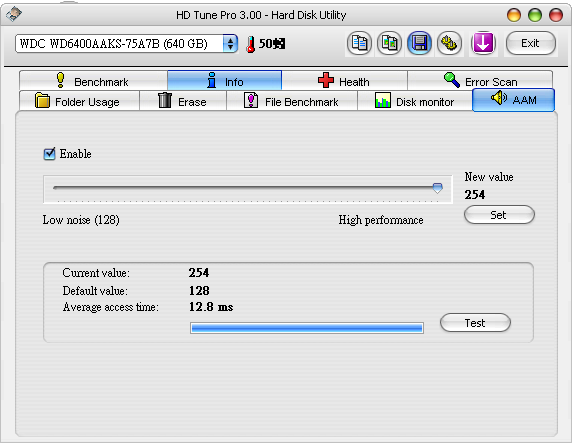Viewport: 572px width, 443px height.
Task: Open the options wrench icon
Action: 449,43
